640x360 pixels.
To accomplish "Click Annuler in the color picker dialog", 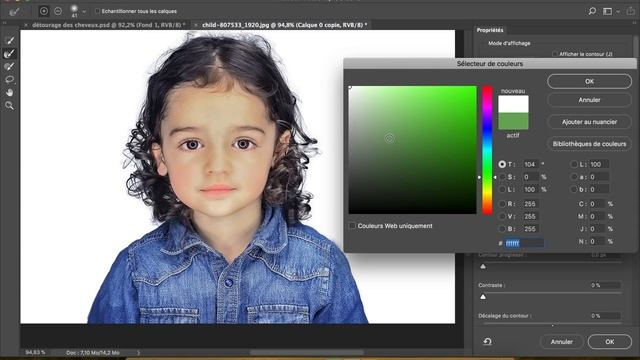I will [589, 100].
